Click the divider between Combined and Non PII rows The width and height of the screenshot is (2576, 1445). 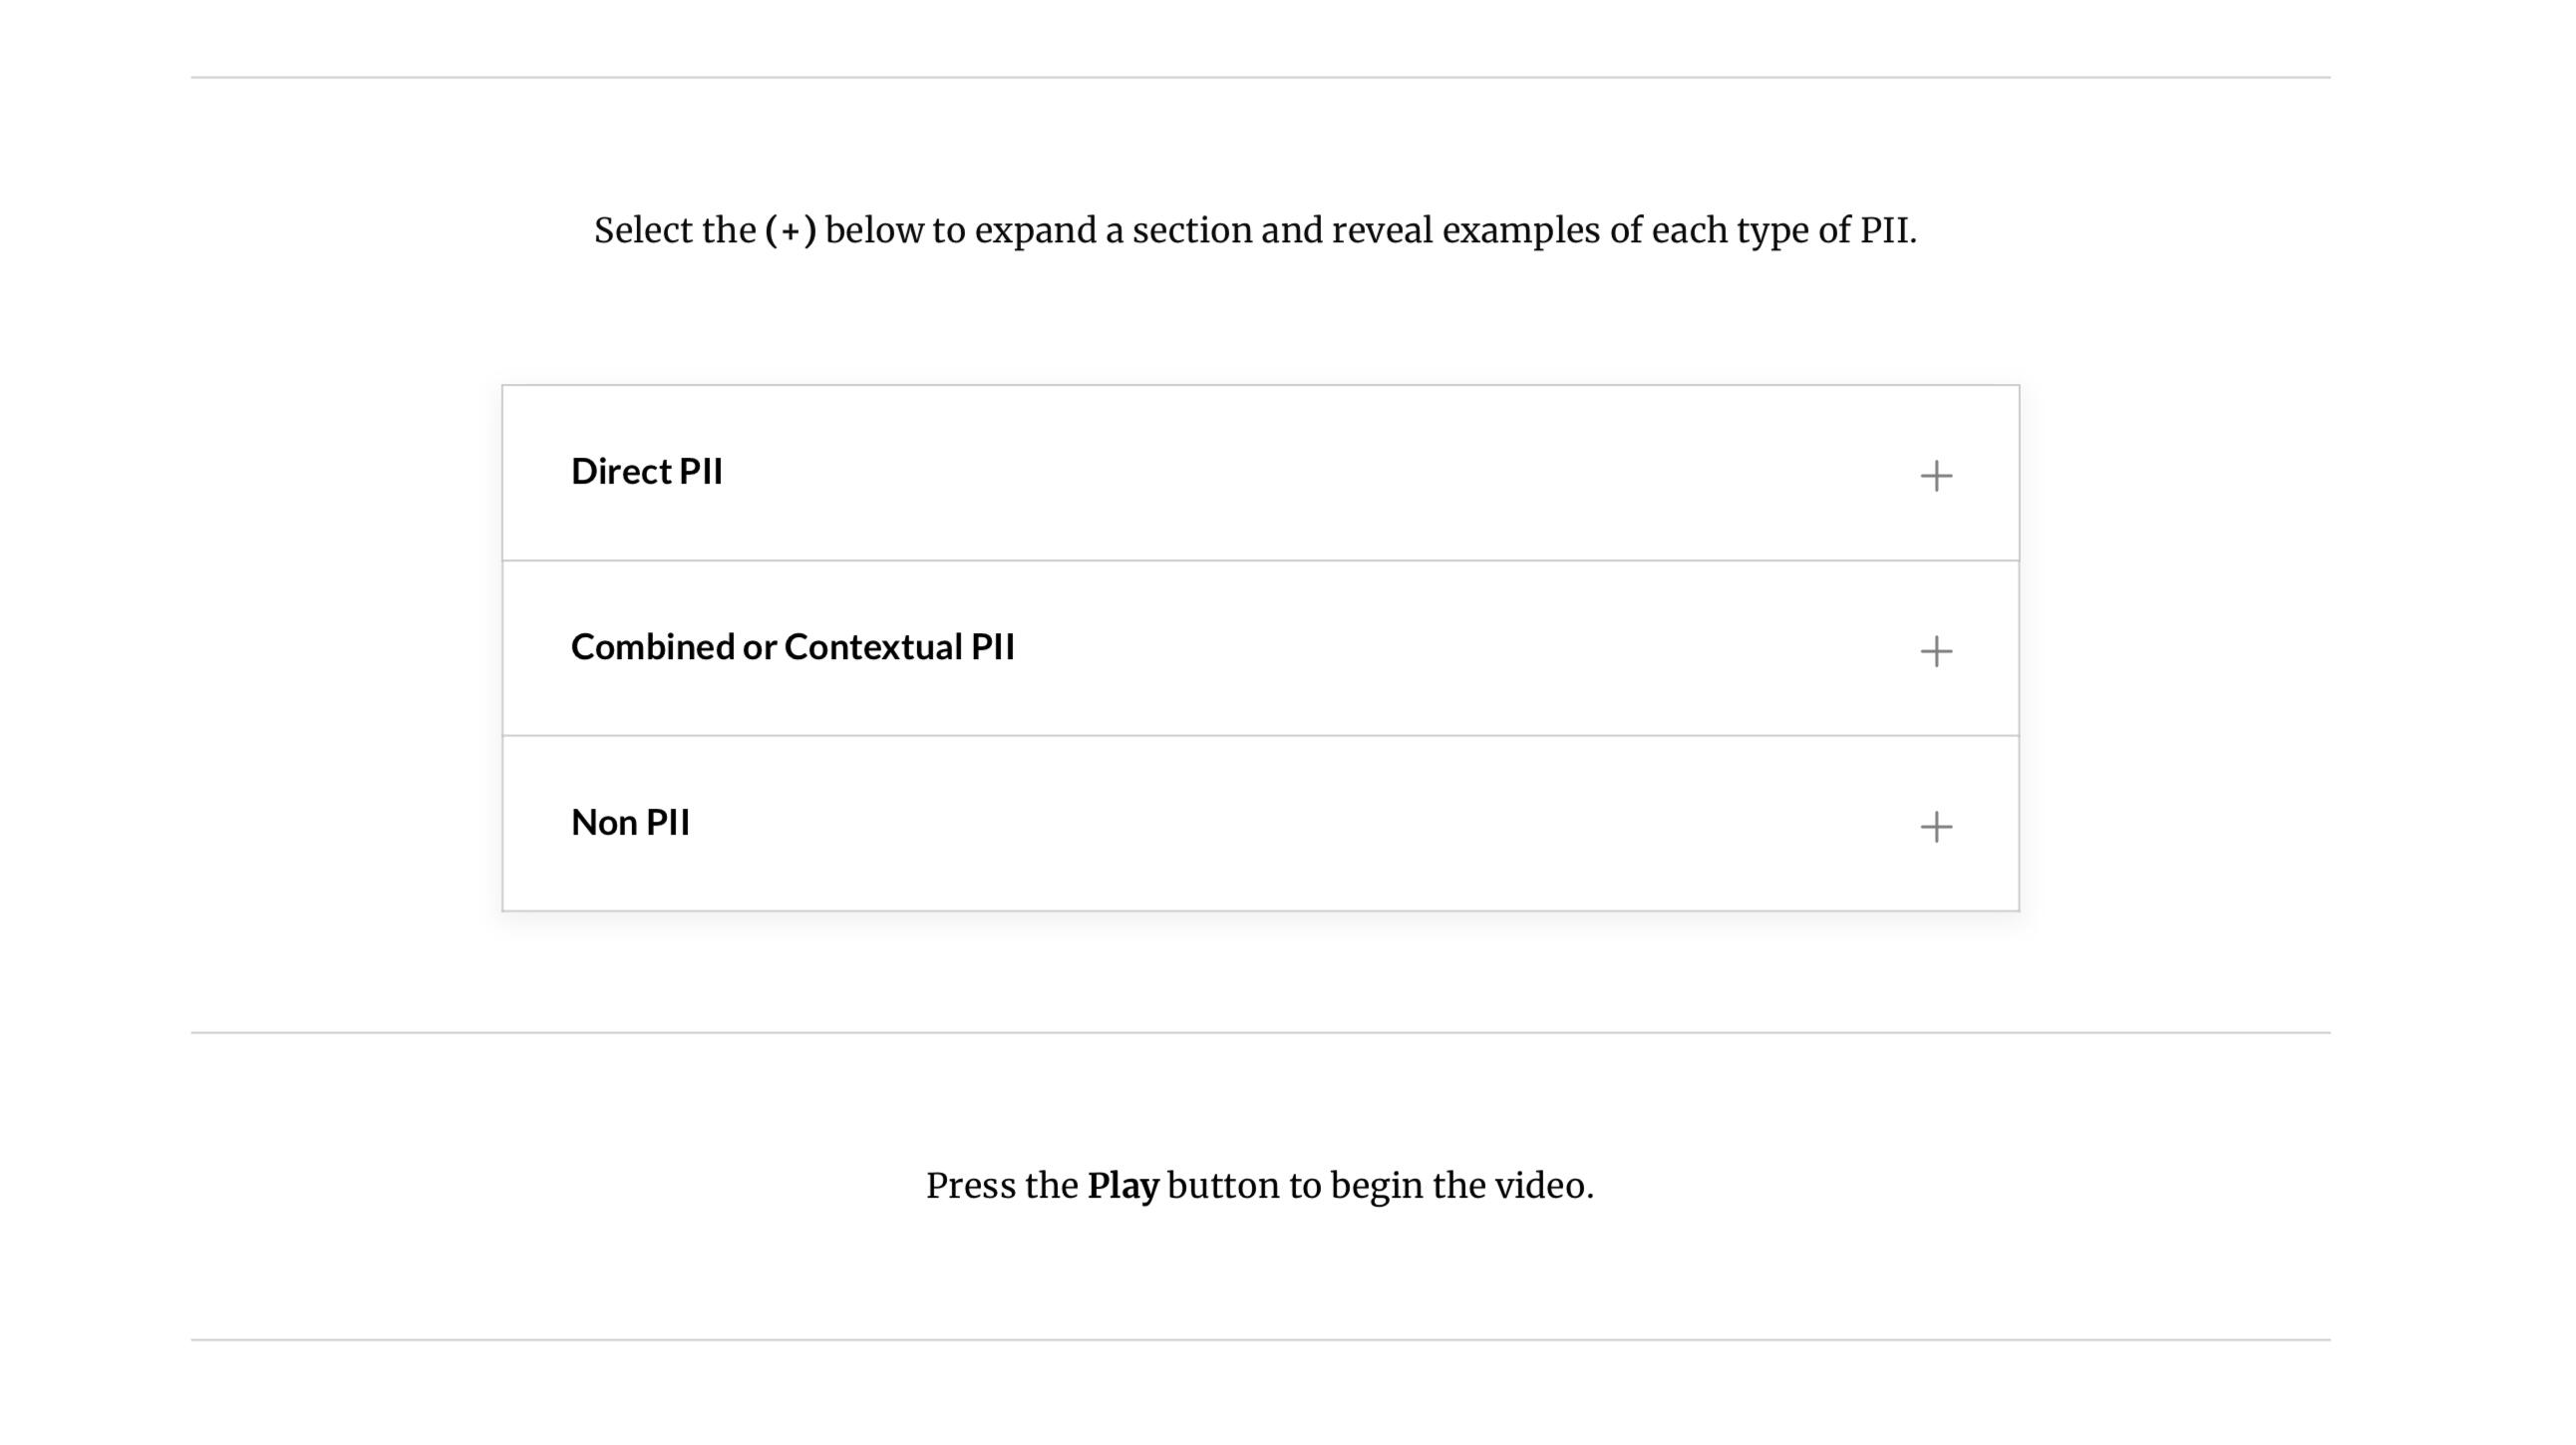point(1260,735)
